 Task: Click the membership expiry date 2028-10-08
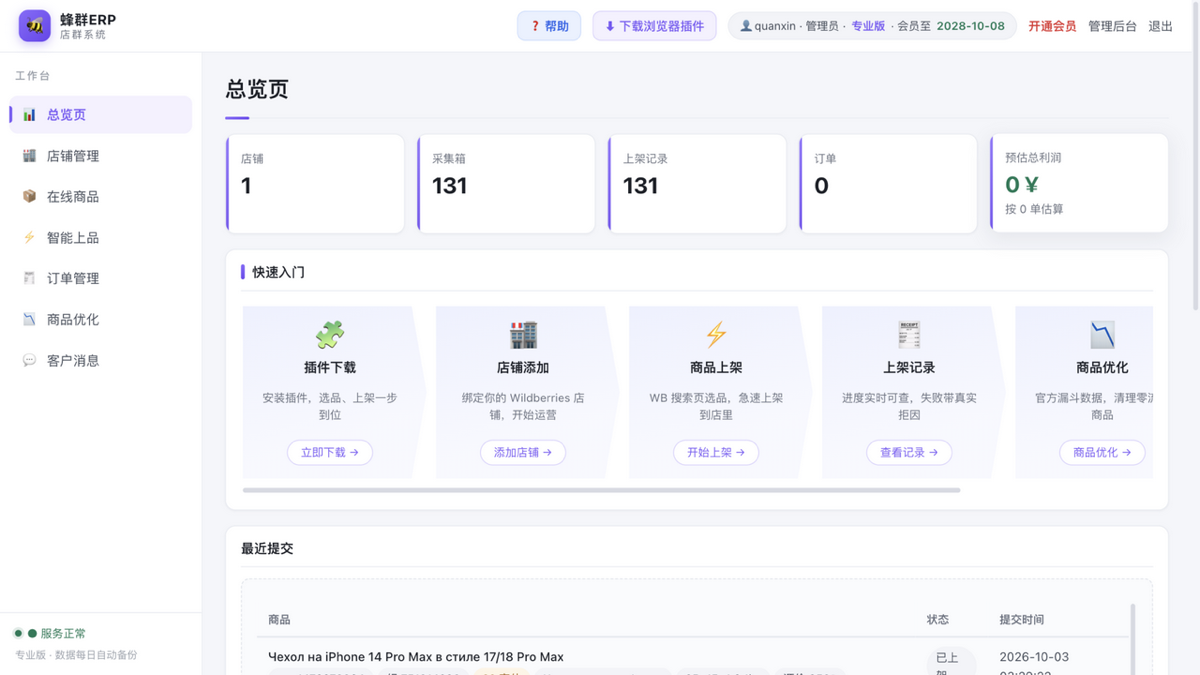pos(970,26)
